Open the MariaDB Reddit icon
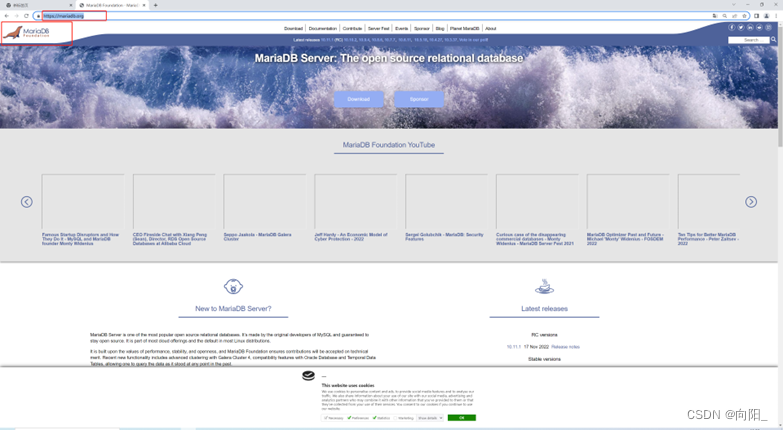 click(759, 27)
